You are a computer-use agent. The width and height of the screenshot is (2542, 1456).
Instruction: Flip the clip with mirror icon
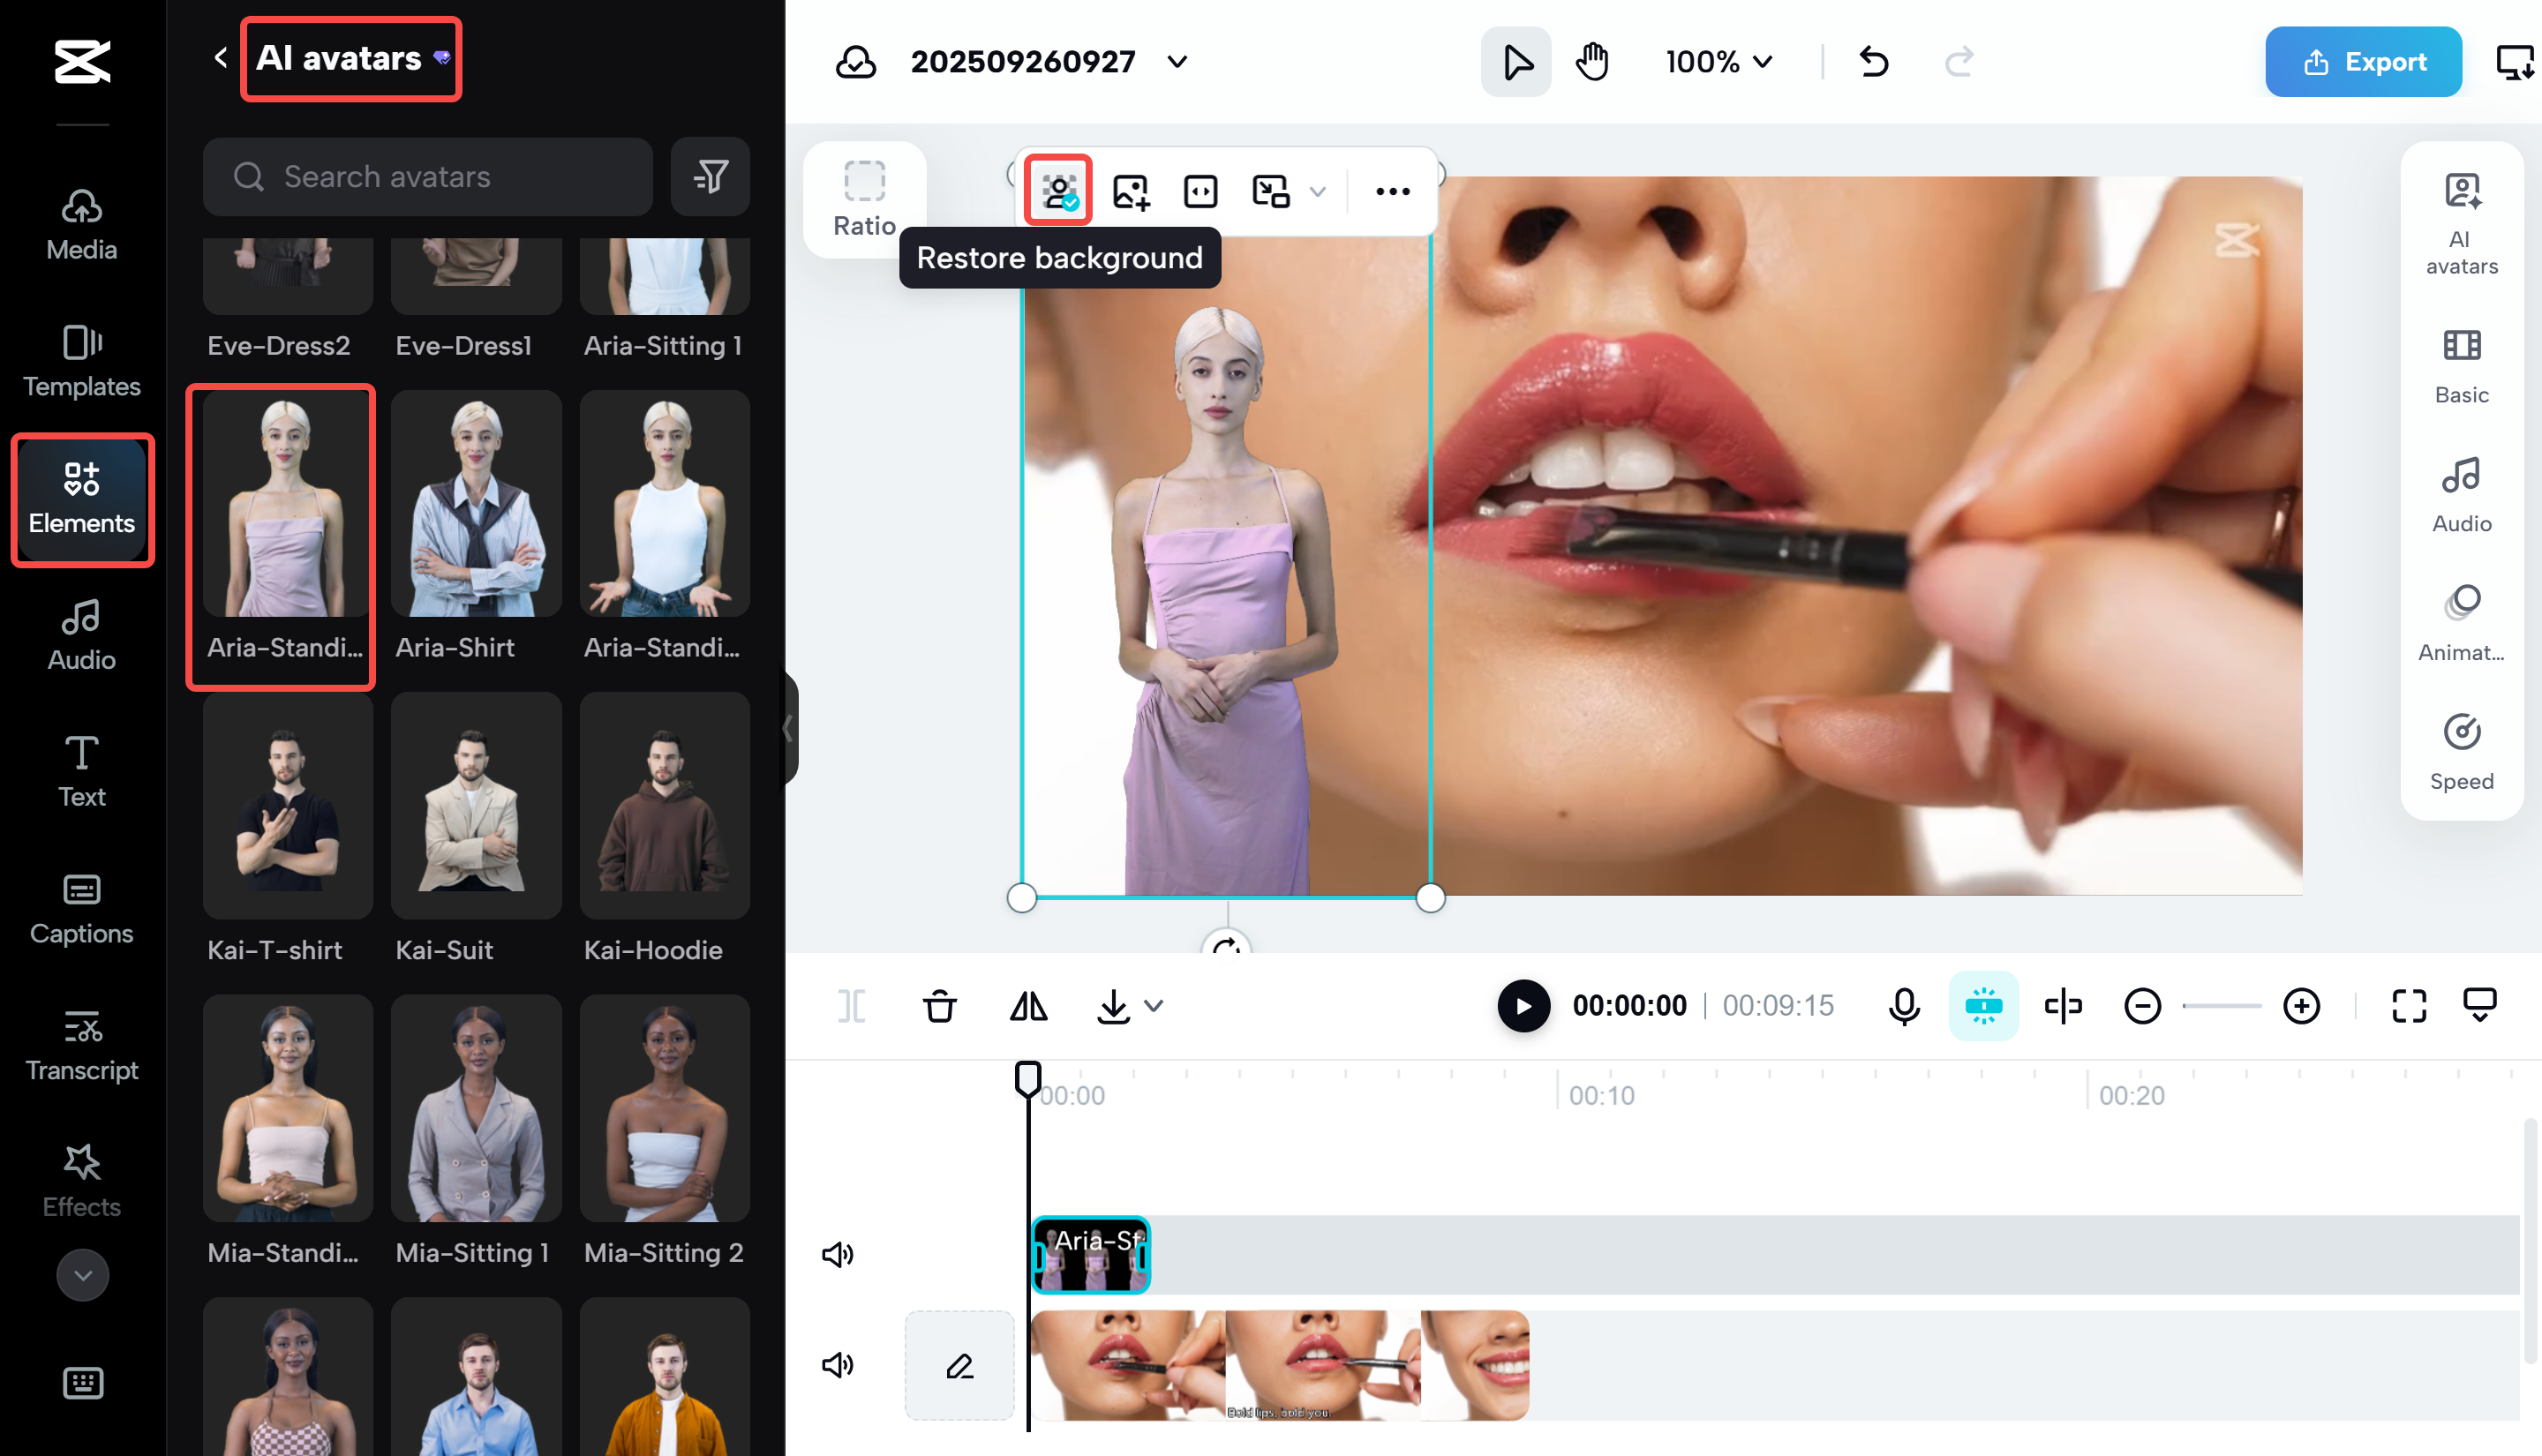click(1029, 1006)
